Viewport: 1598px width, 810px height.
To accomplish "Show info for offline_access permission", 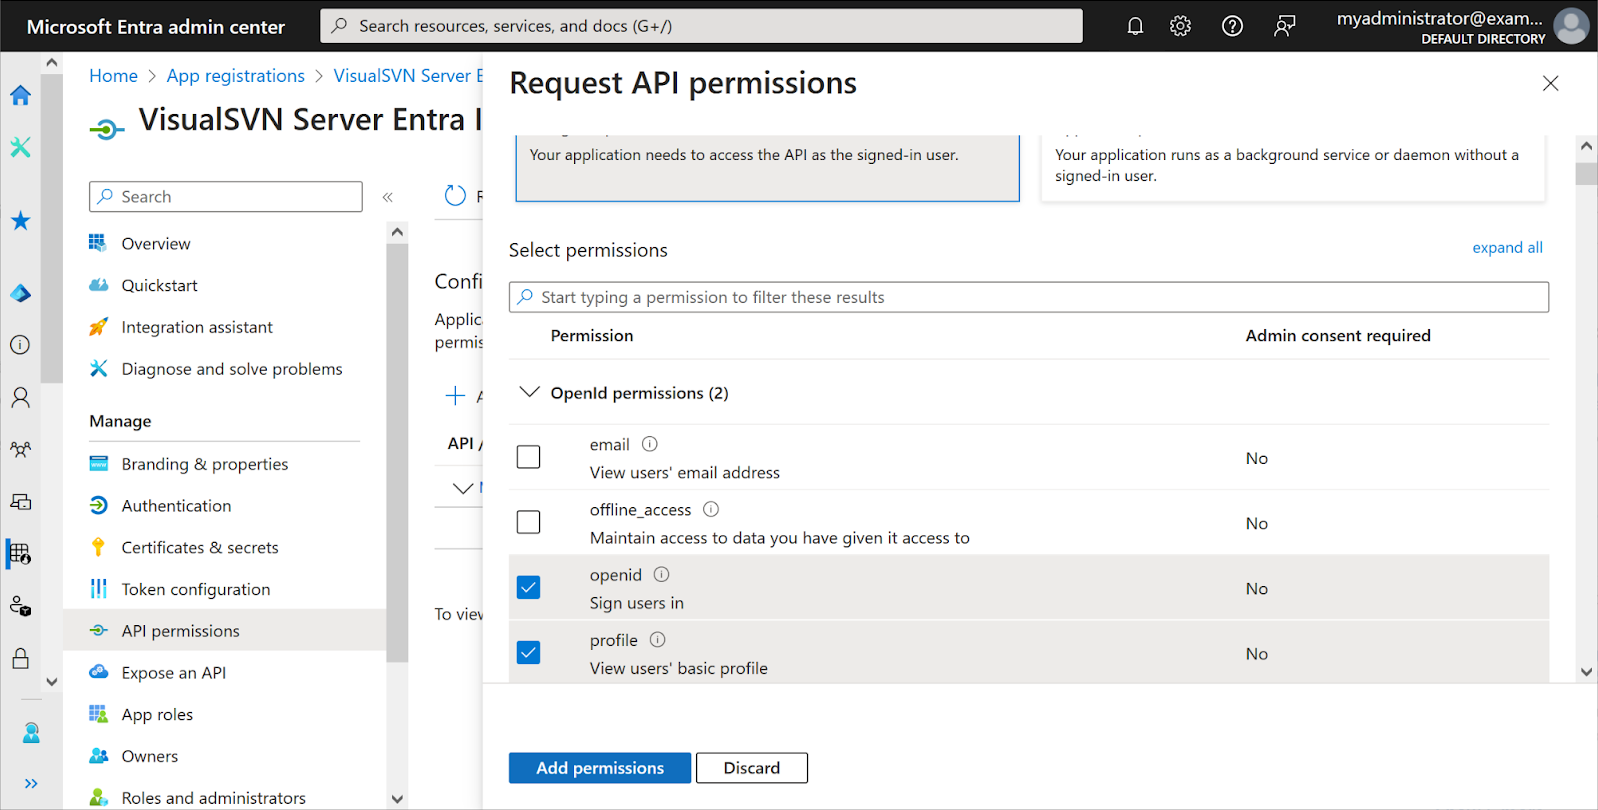I will coord(711,509).
